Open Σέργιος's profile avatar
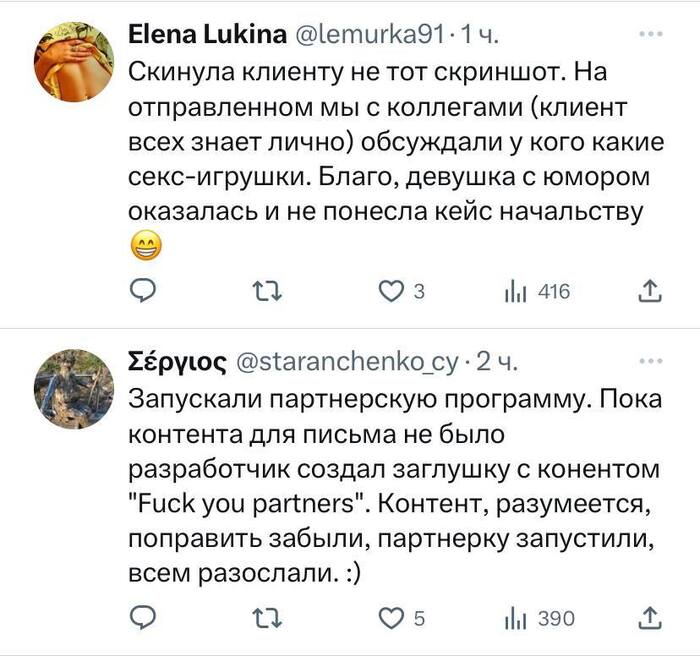Screen dimensions: 700x656 click(x=73, y=389)
